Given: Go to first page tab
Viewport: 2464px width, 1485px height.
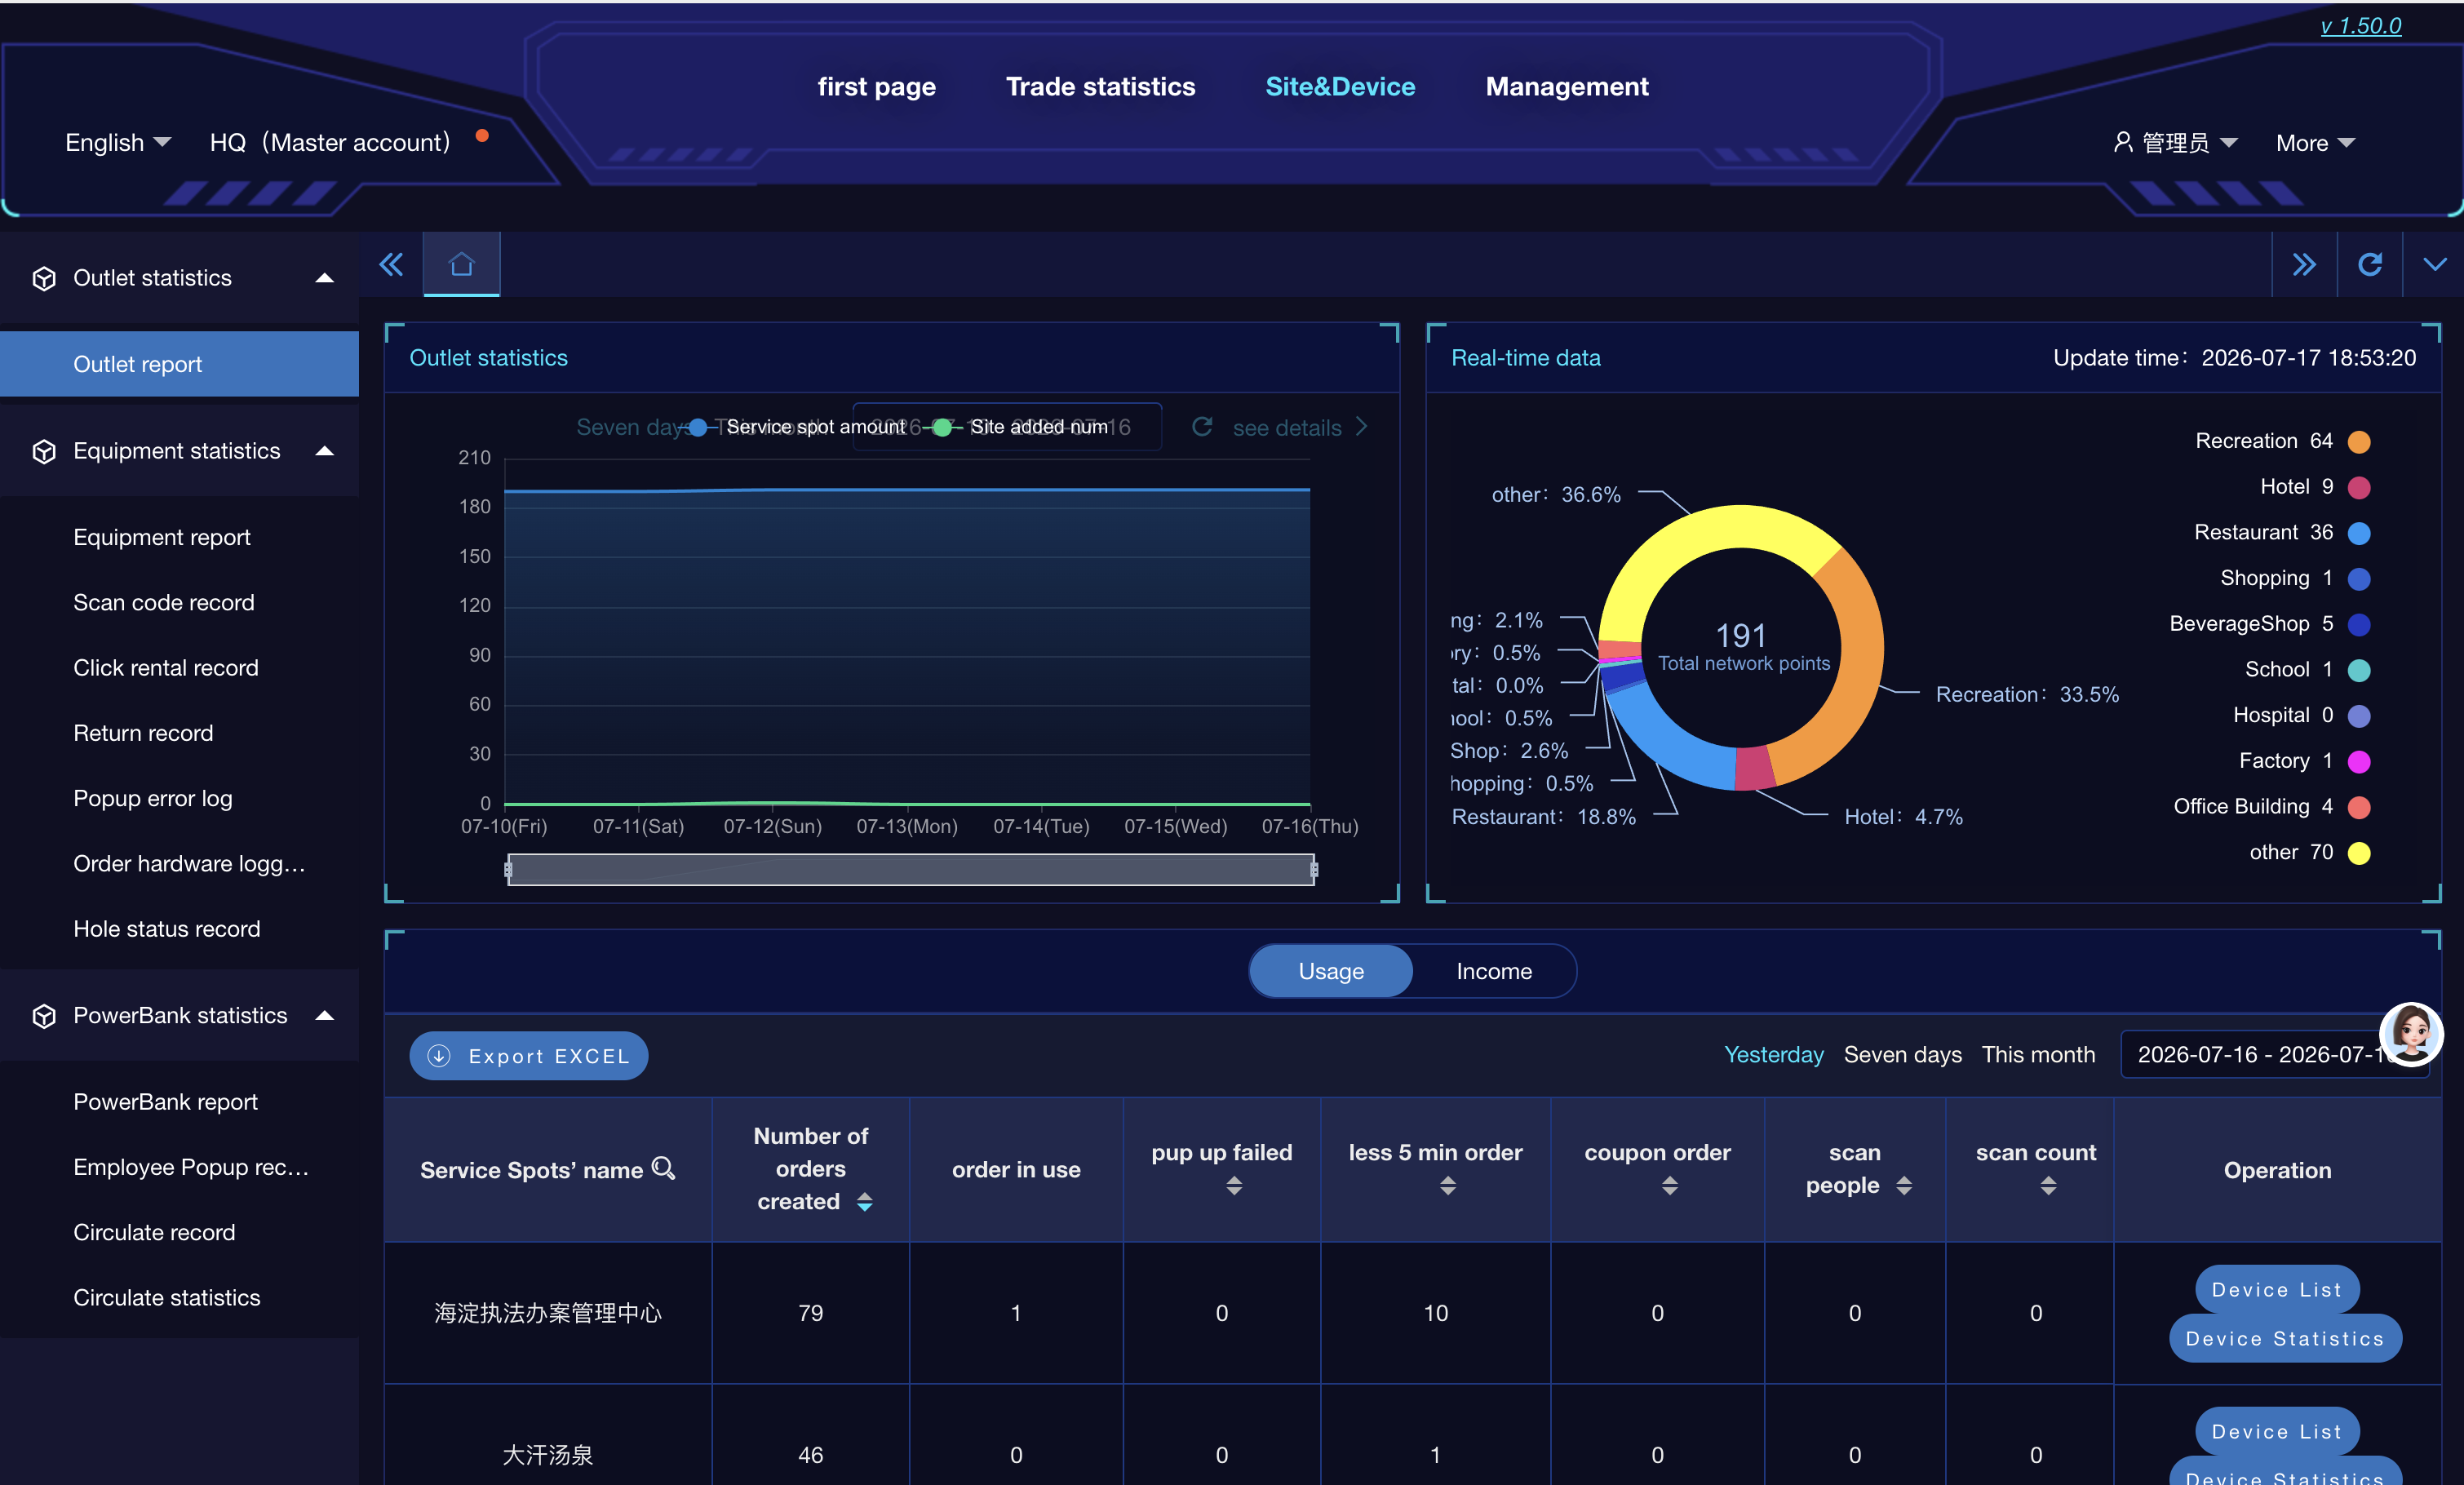Looking at the screenshot, I should (x=876, y=87).
